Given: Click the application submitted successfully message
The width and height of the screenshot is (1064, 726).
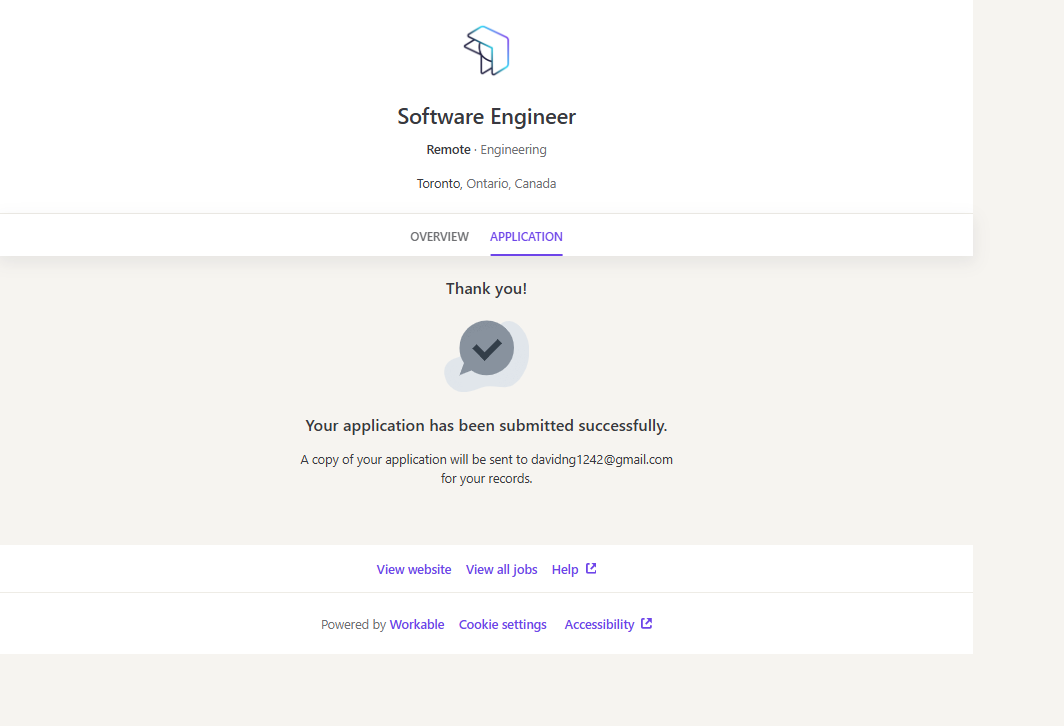Looking at the screenshot, I should [x=486, y=426].
